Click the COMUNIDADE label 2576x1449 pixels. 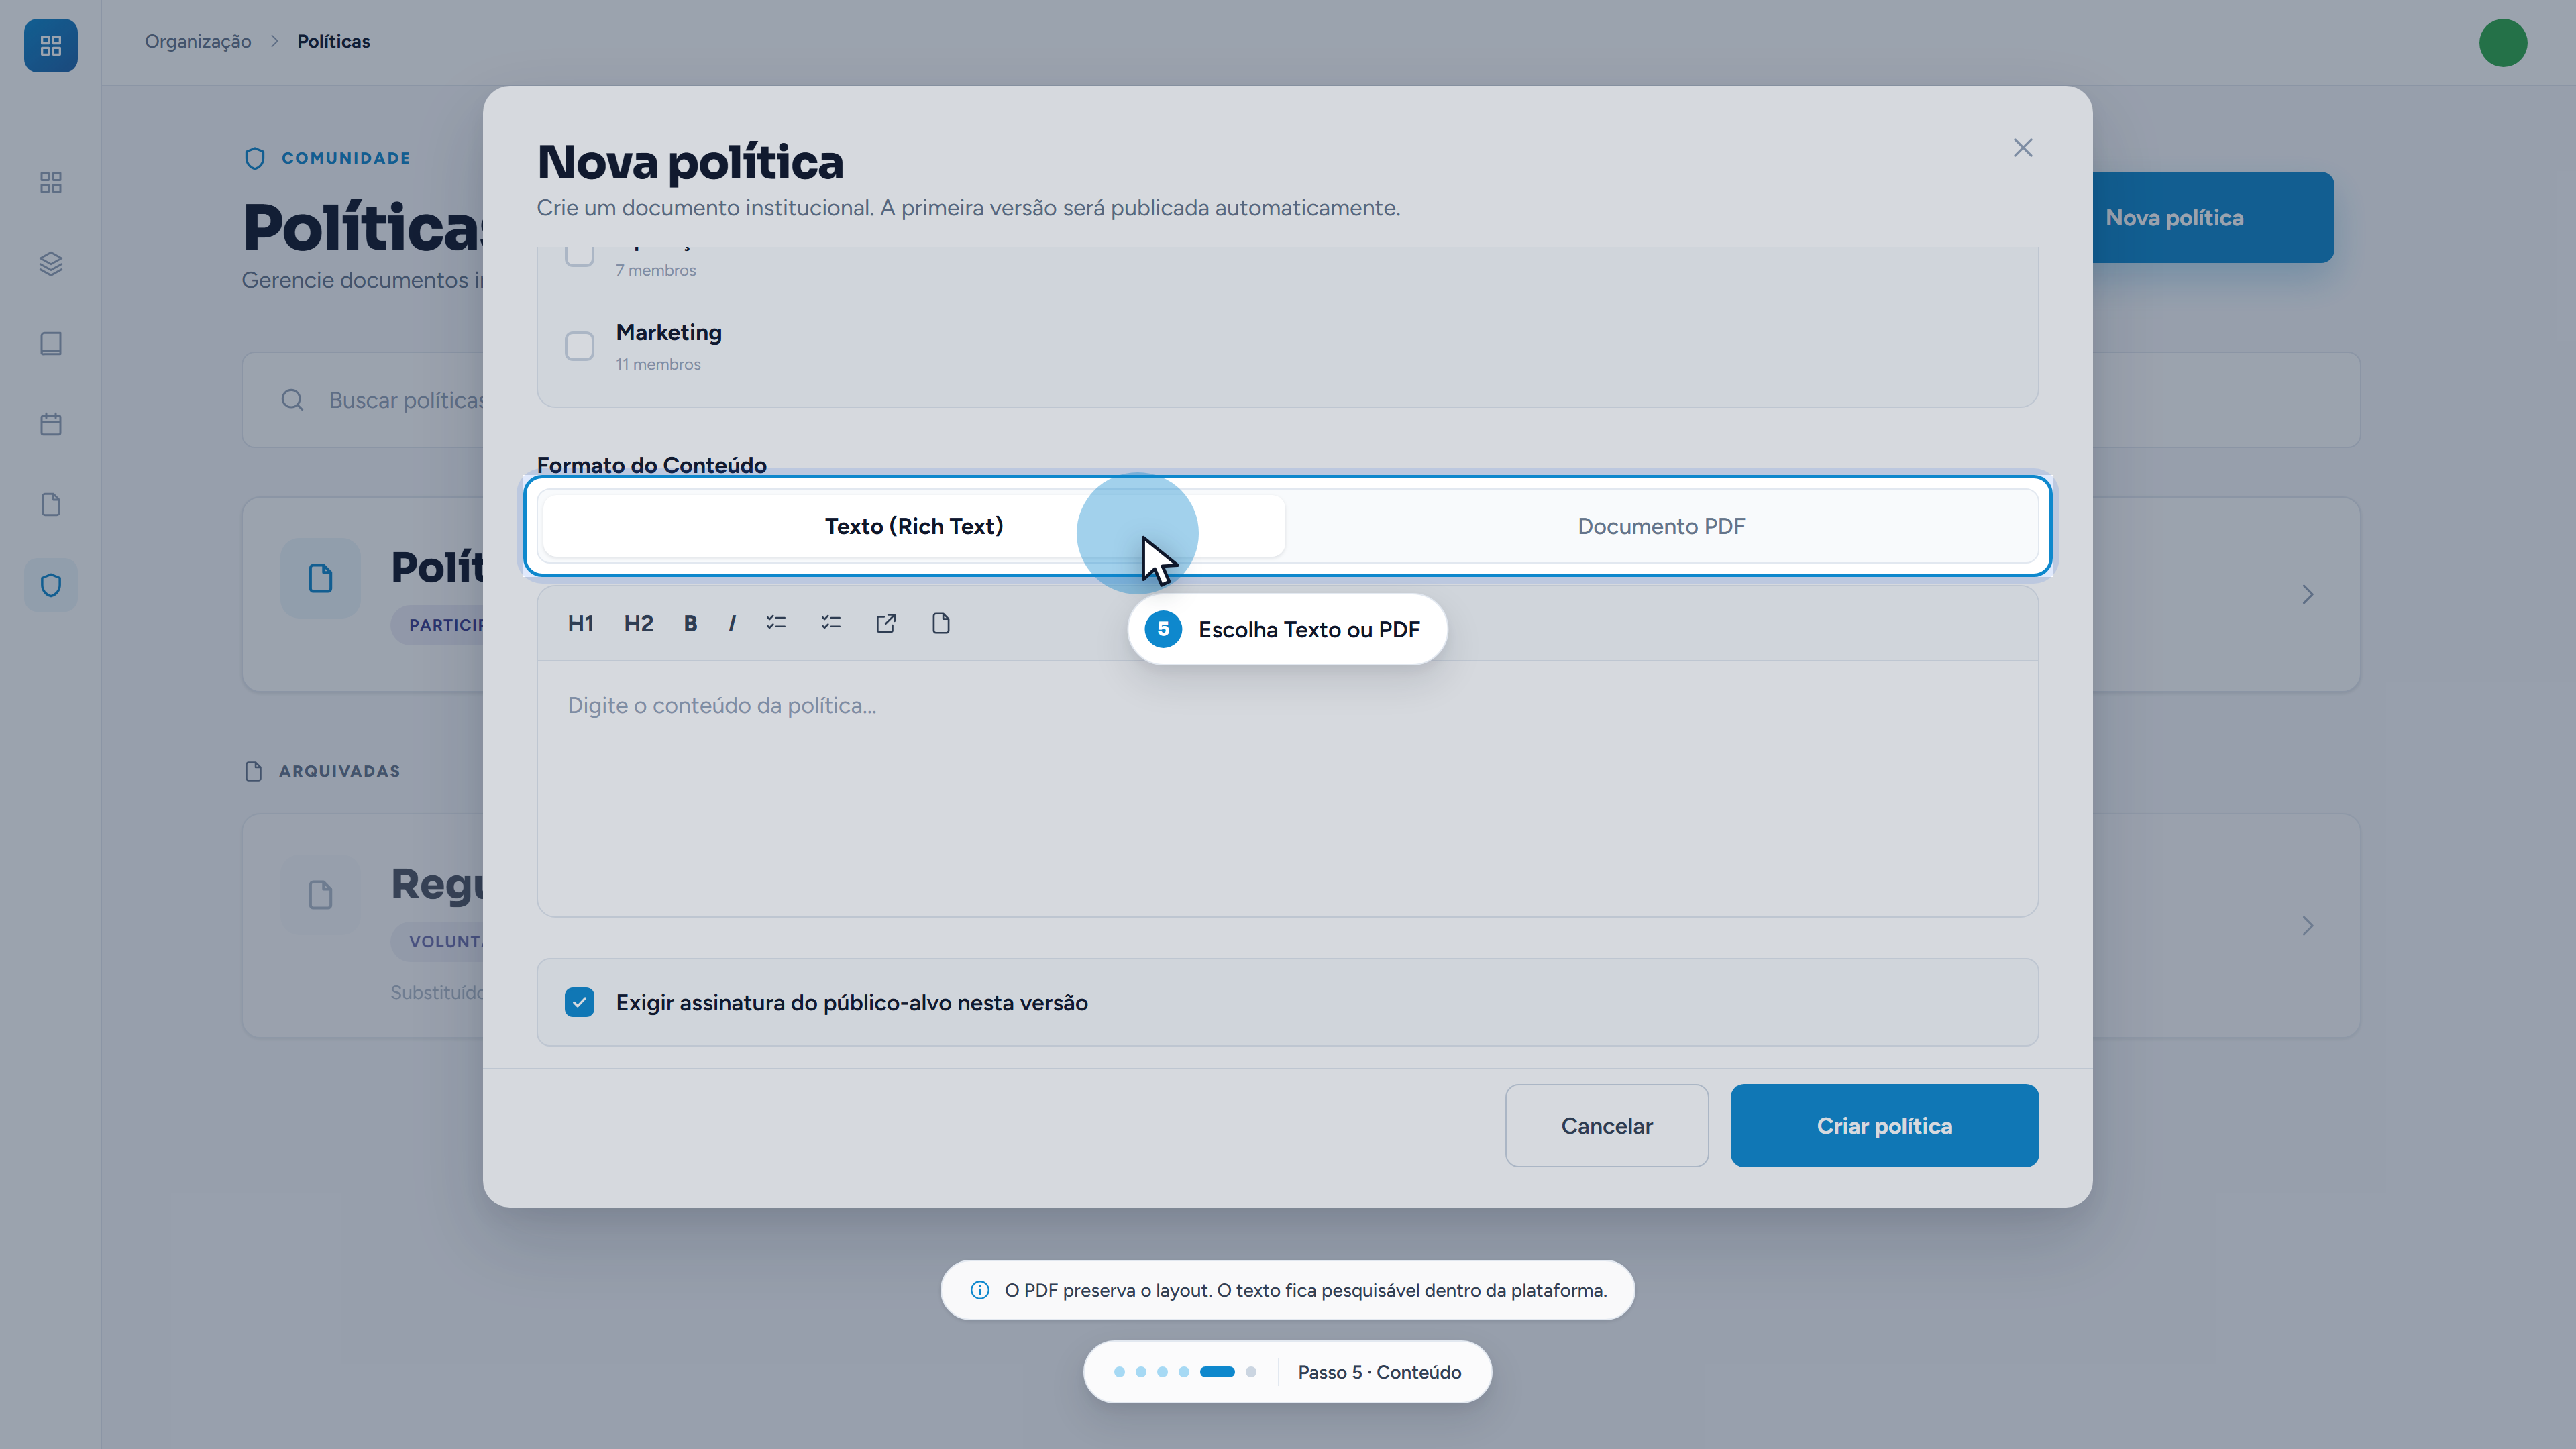(346, 158)
